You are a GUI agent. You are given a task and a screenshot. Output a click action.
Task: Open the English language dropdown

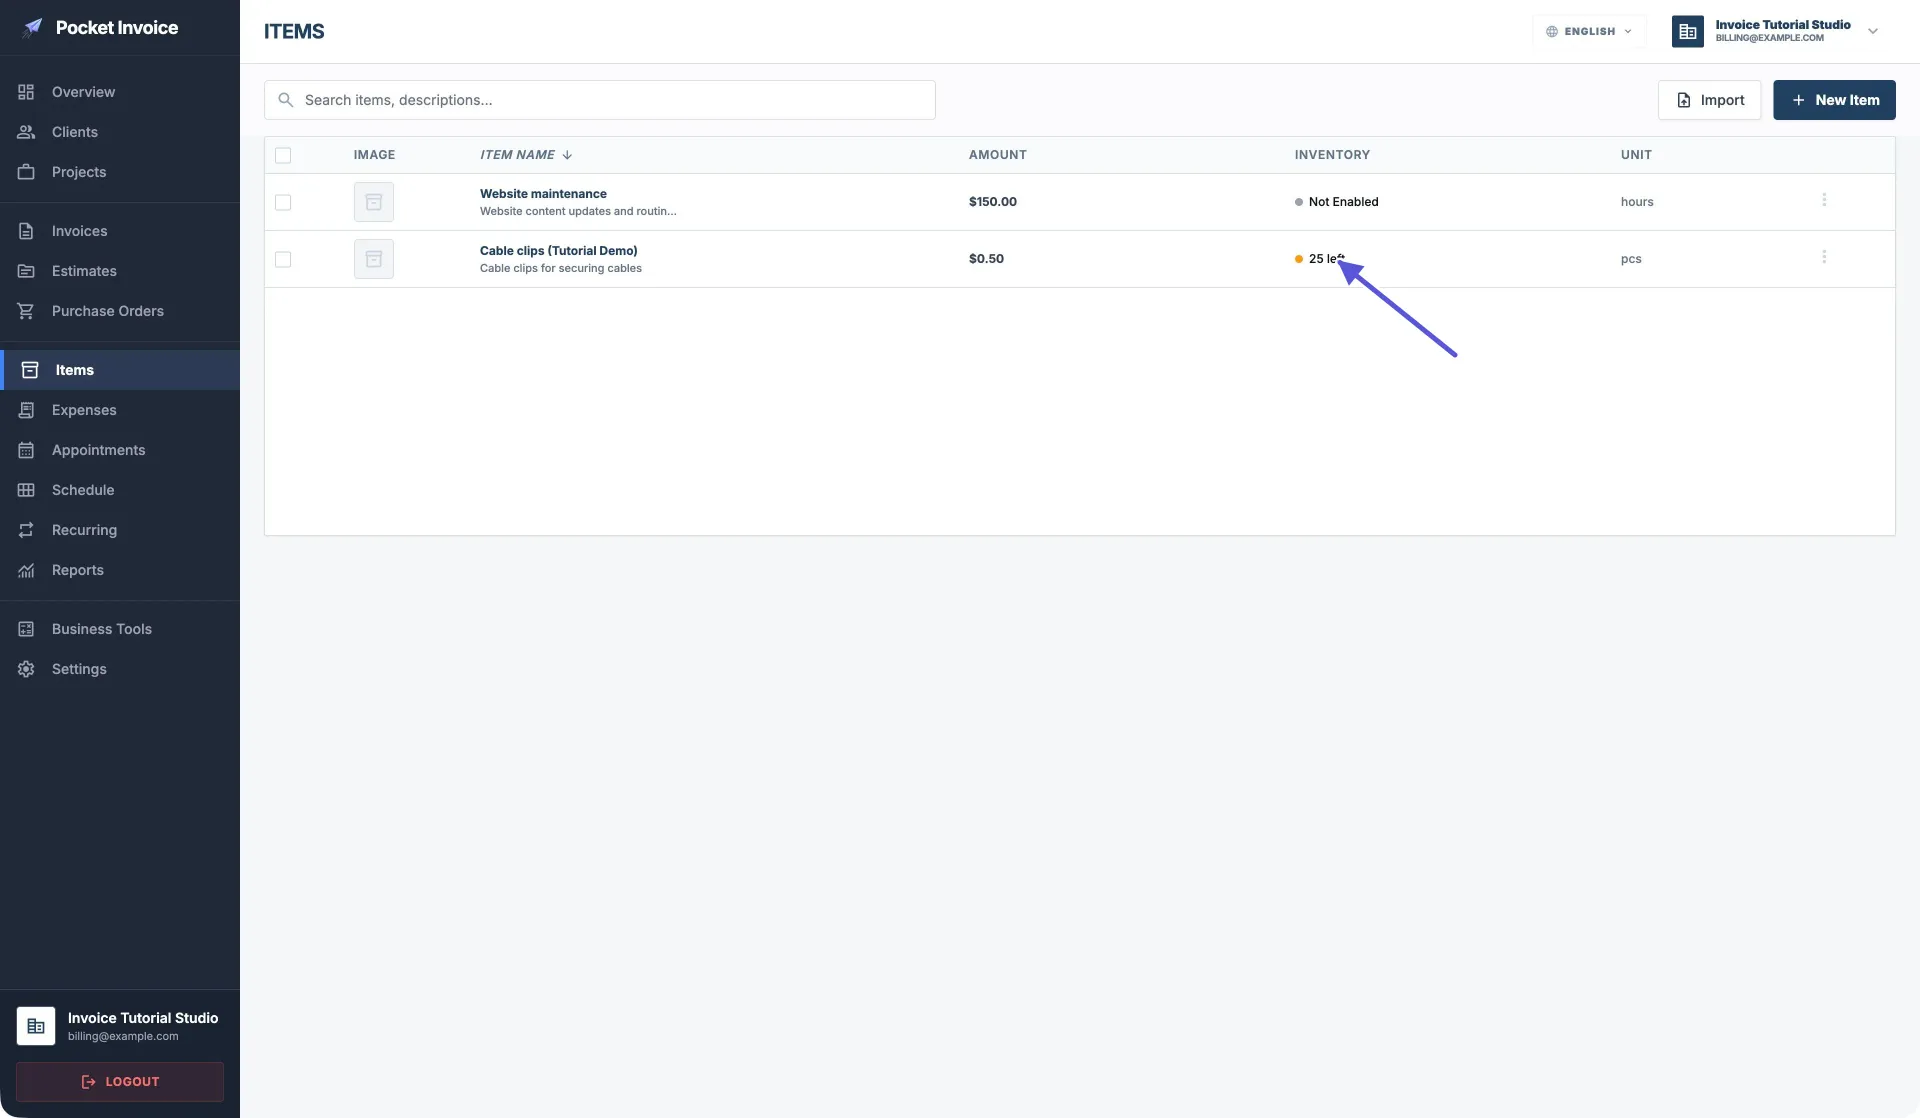tap(1589, 31)
